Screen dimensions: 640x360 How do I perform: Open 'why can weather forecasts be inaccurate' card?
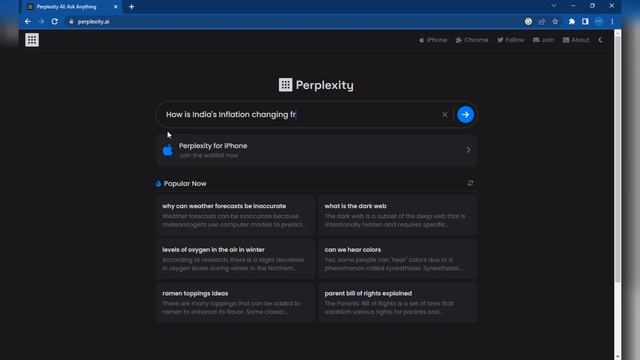click(x=235, y=215)
